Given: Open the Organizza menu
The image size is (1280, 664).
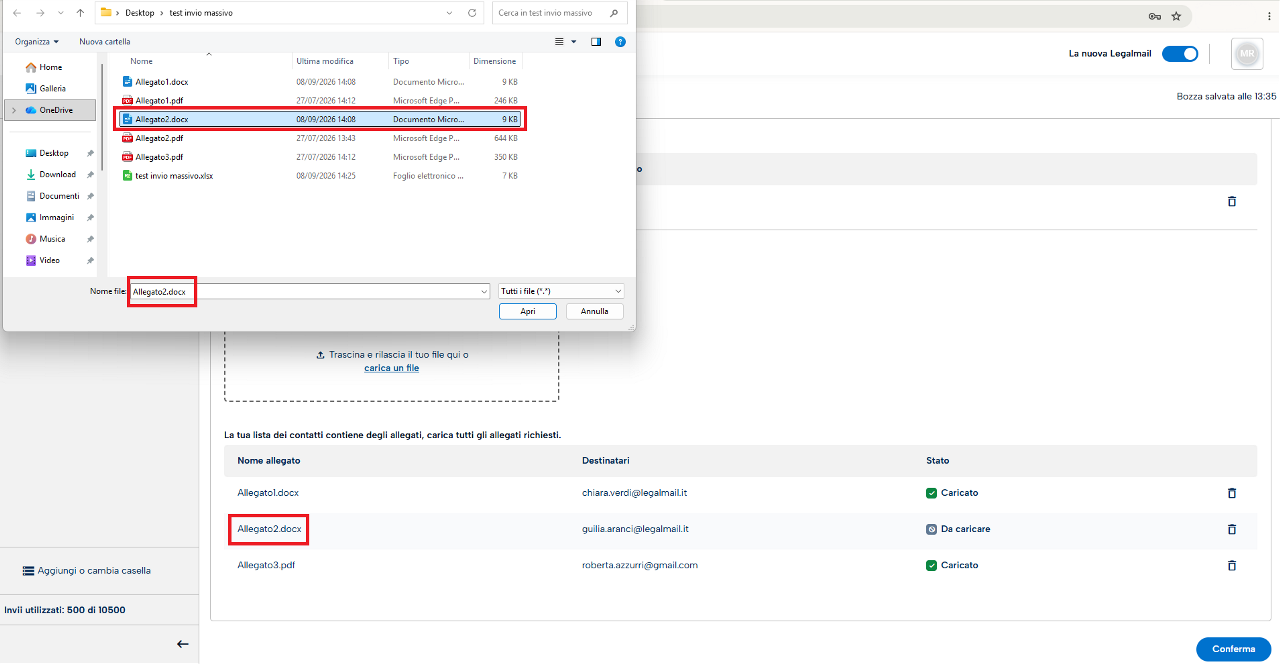Looking at the screenshot, I should click(x=37, y=42).
